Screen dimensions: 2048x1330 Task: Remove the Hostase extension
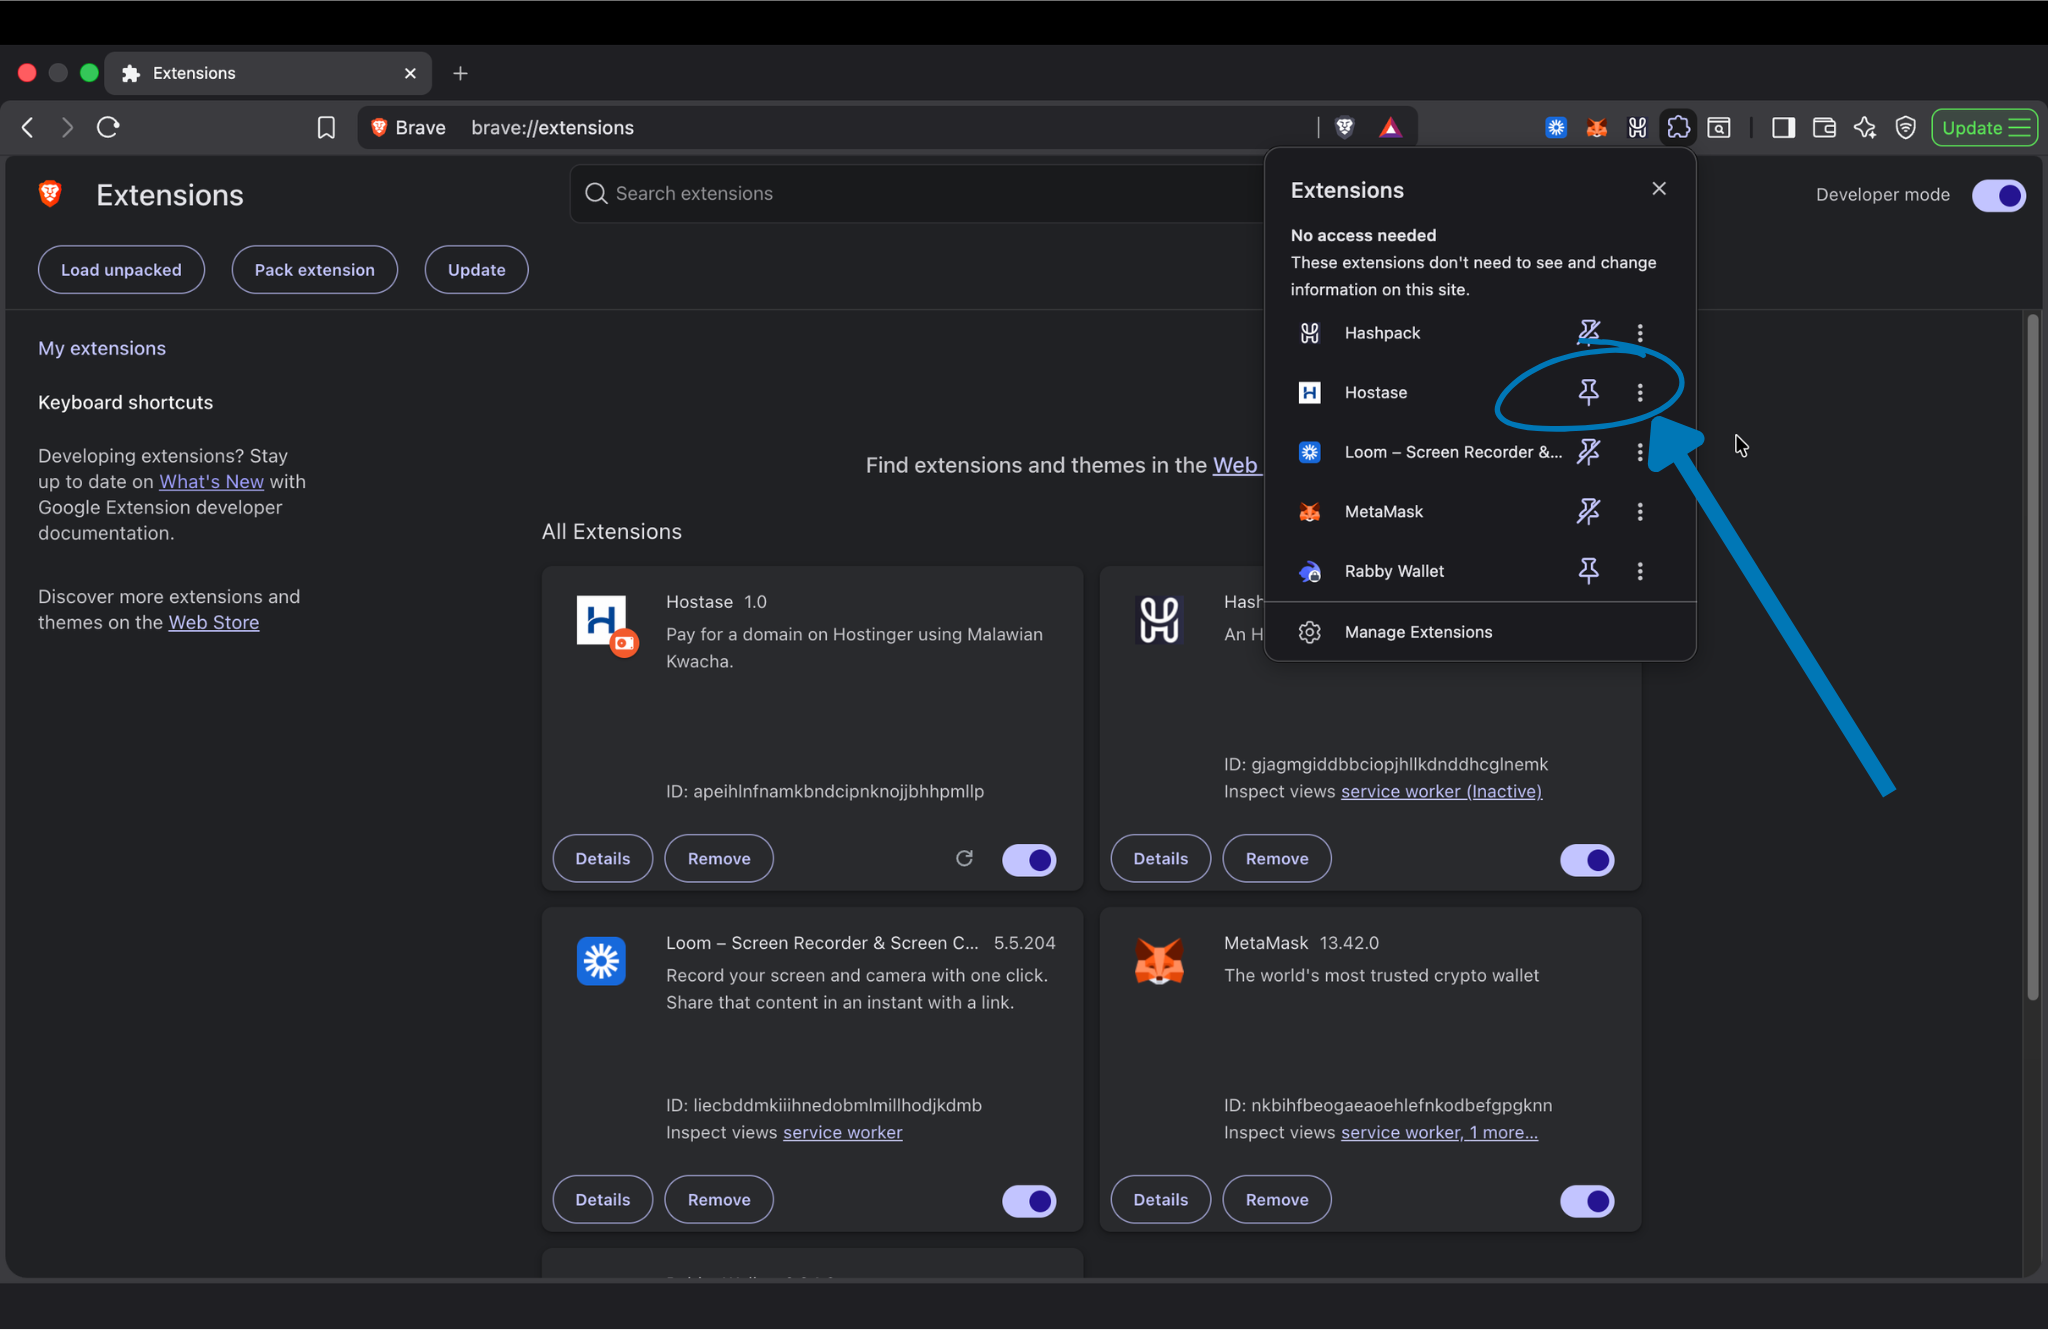(718, 858)
